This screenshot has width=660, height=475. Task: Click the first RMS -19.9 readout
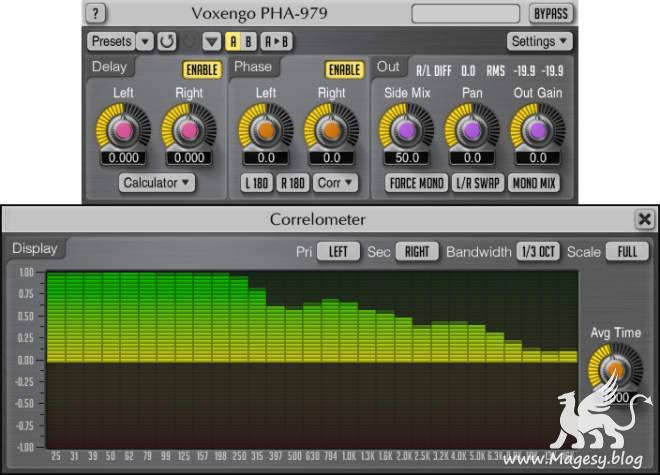point(524,71)
